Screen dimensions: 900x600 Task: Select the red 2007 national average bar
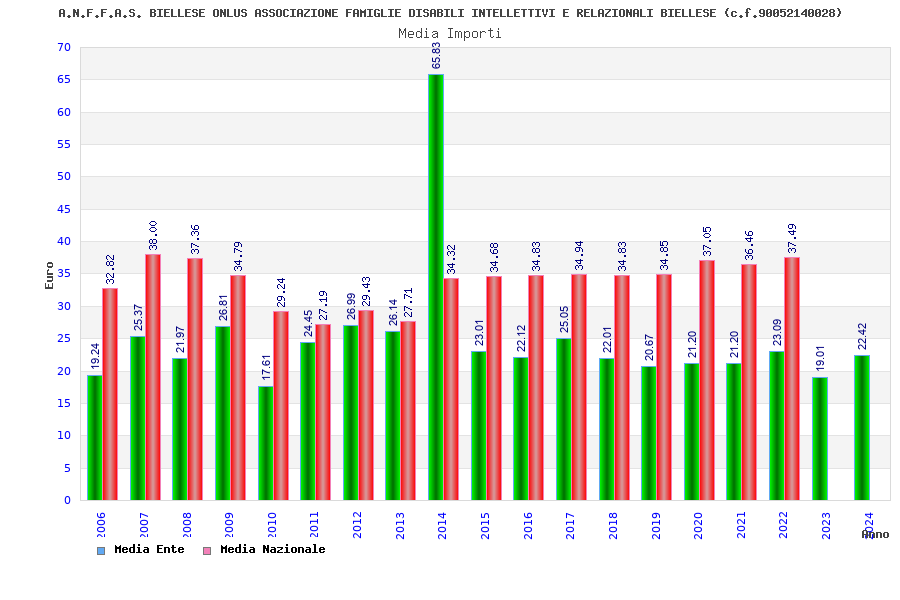pos(153,377)
